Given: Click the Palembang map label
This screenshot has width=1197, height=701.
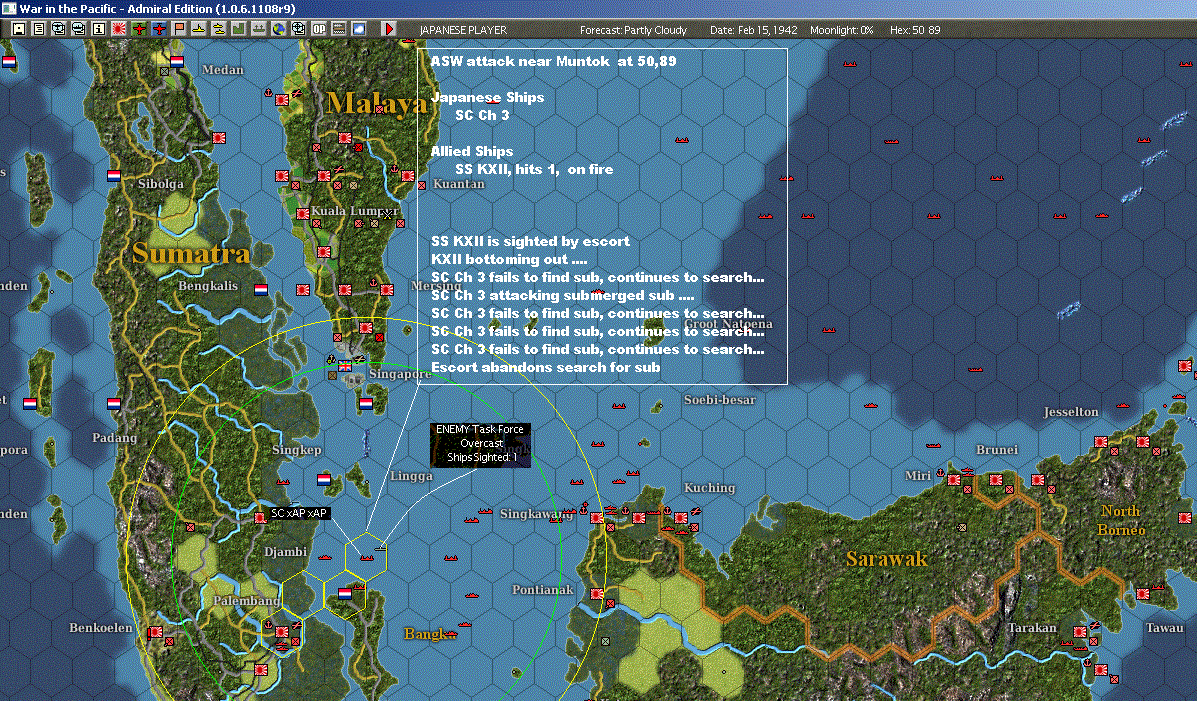Looking at the screenshot, I should point(246,601).
